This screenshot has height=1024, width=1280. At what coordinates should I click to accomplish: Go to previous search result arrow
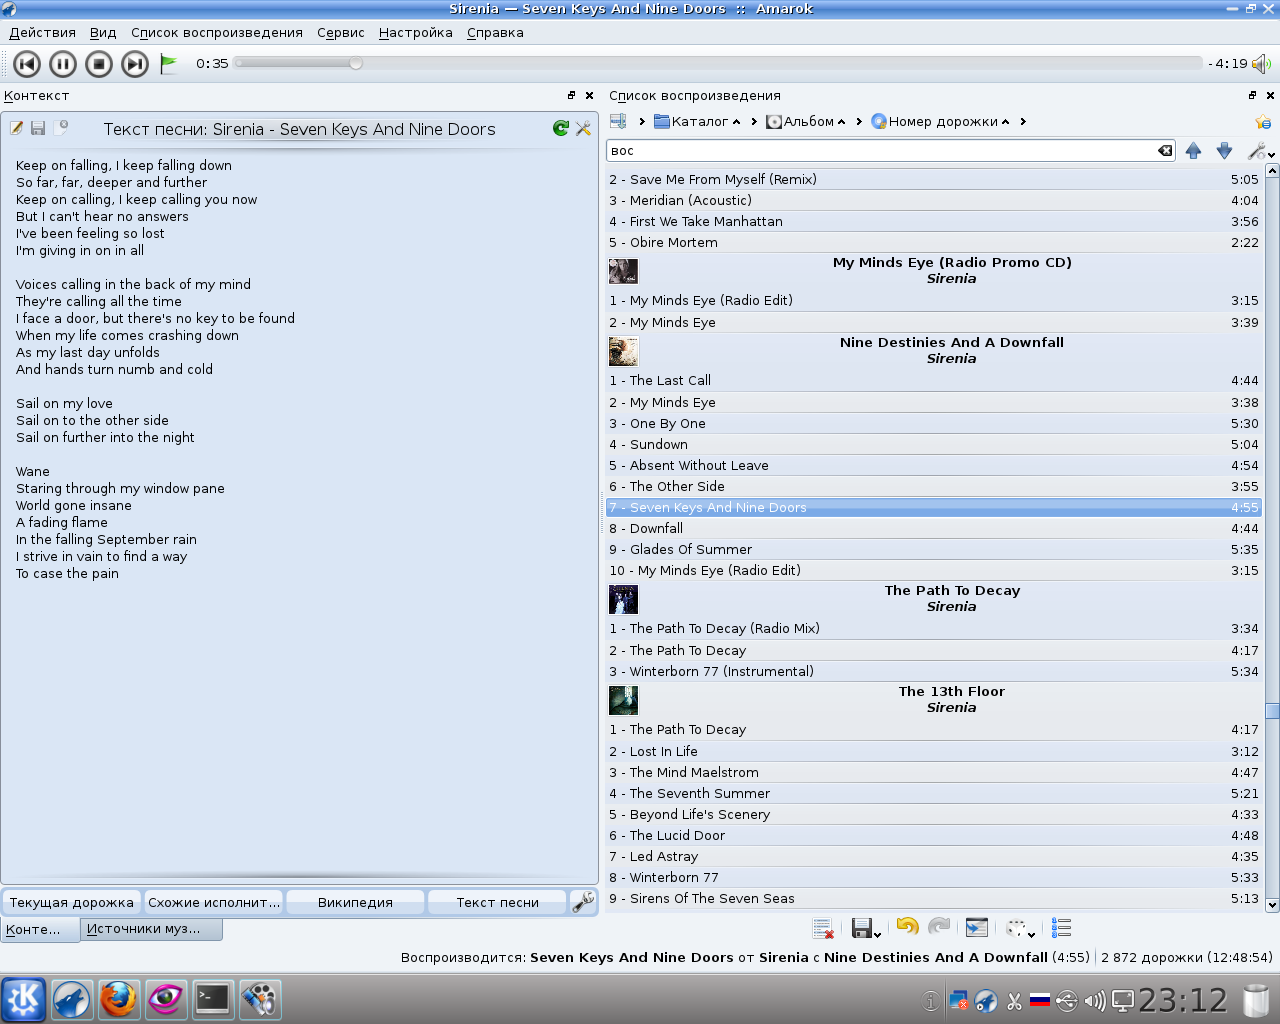[1193, 151]
